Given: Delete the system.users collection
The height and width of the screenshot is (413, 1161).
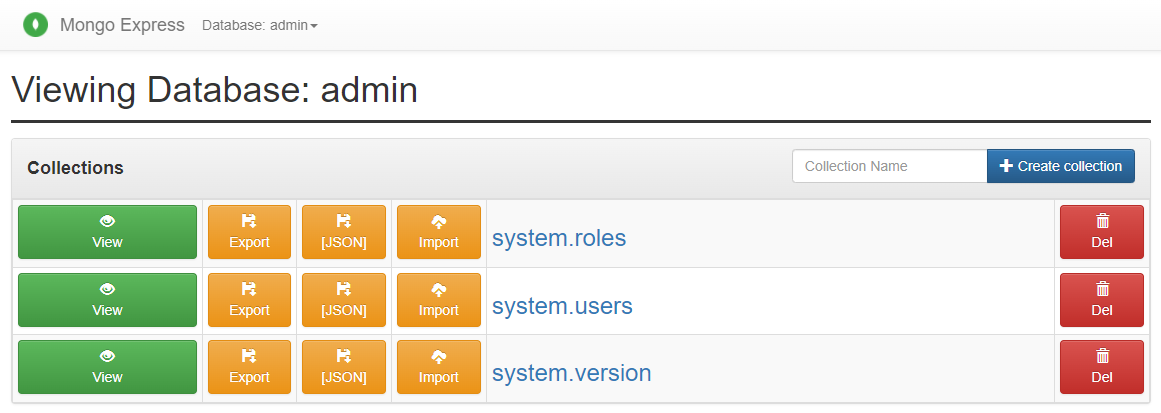Looking at the screenshot, I should [1102, 300].
